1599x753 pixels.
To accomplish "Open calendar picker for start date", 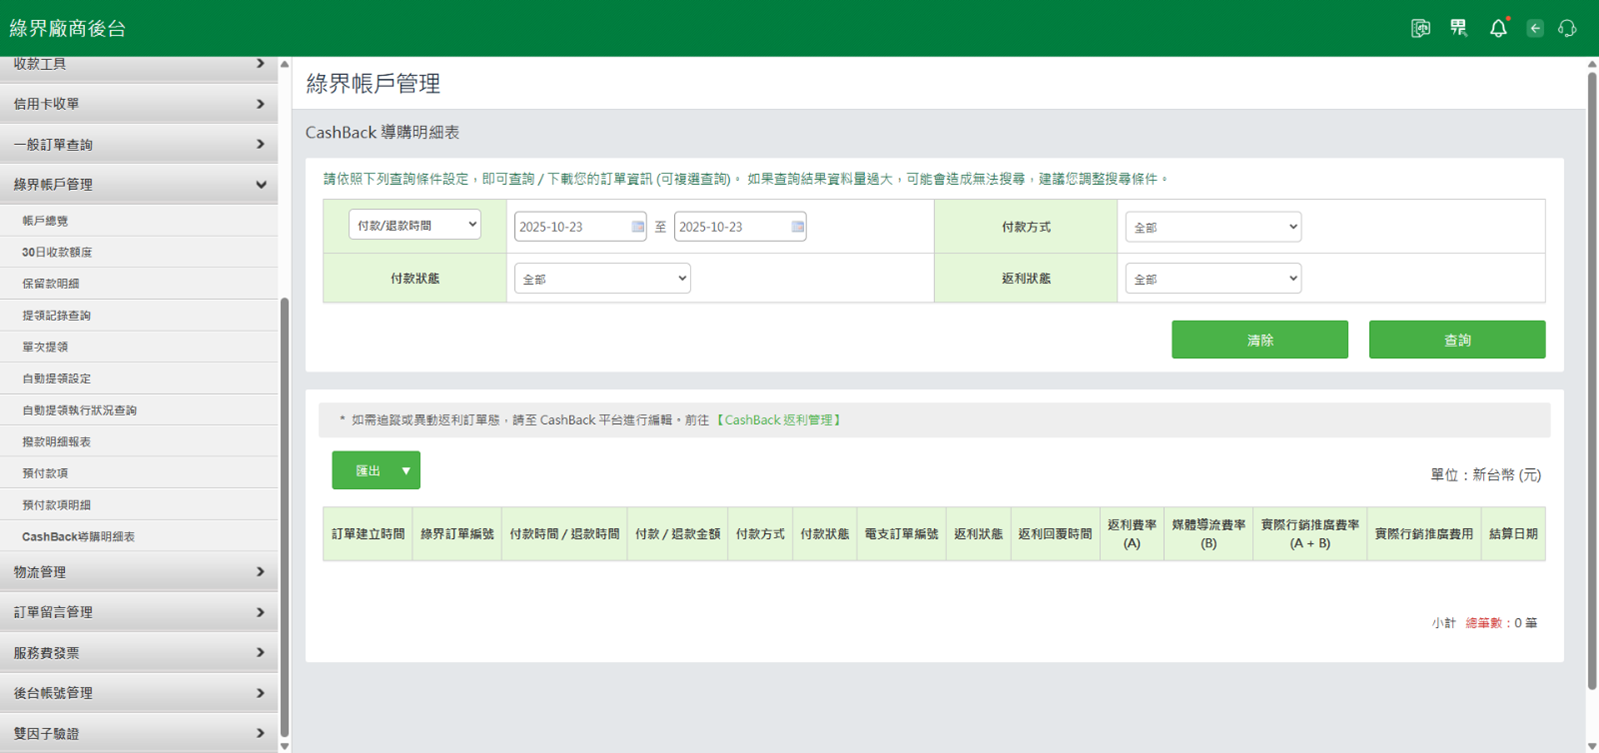I will tap(637, 227).
